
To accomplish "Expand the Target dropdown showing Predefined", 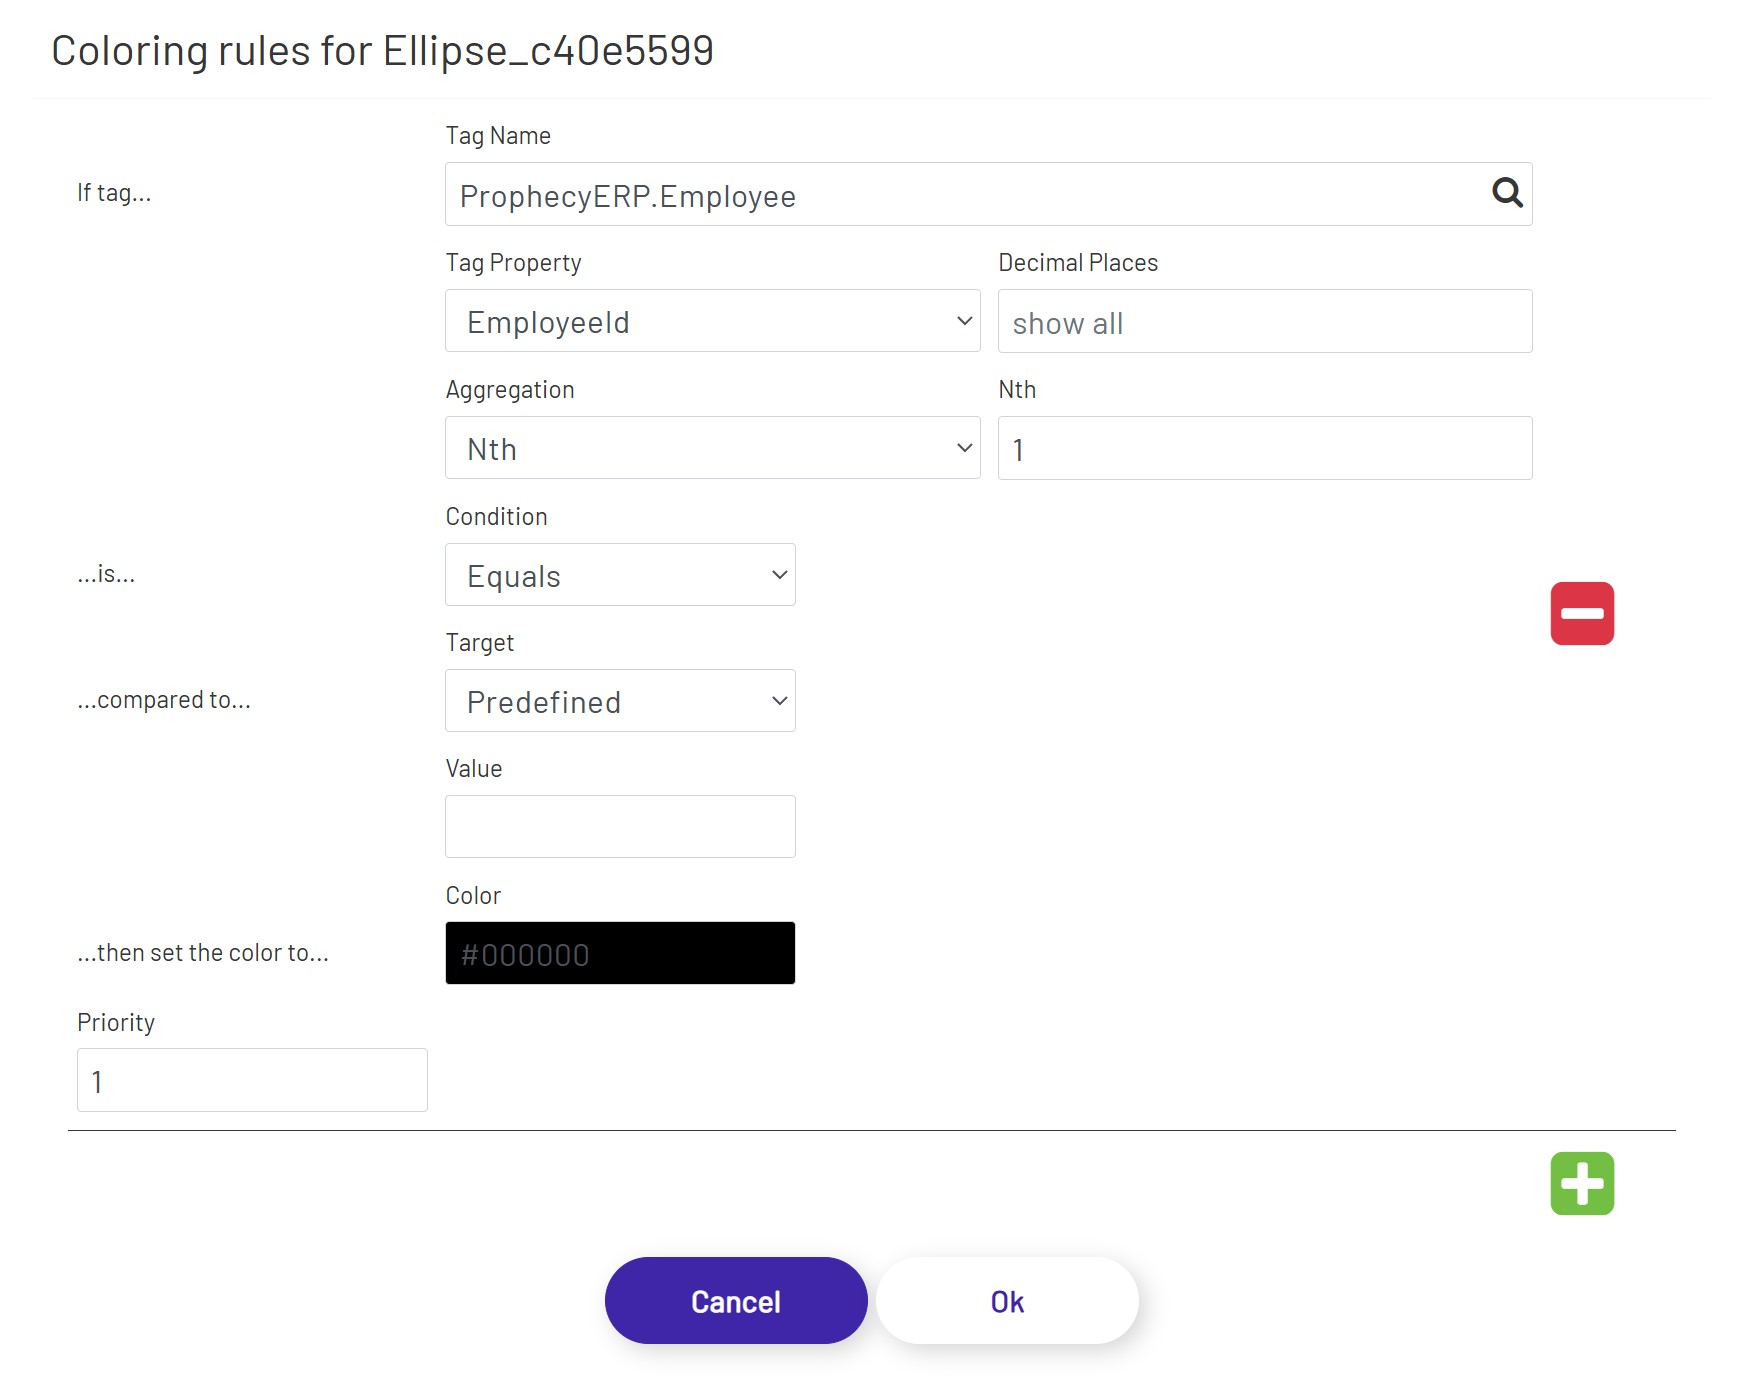I will 620,701.
